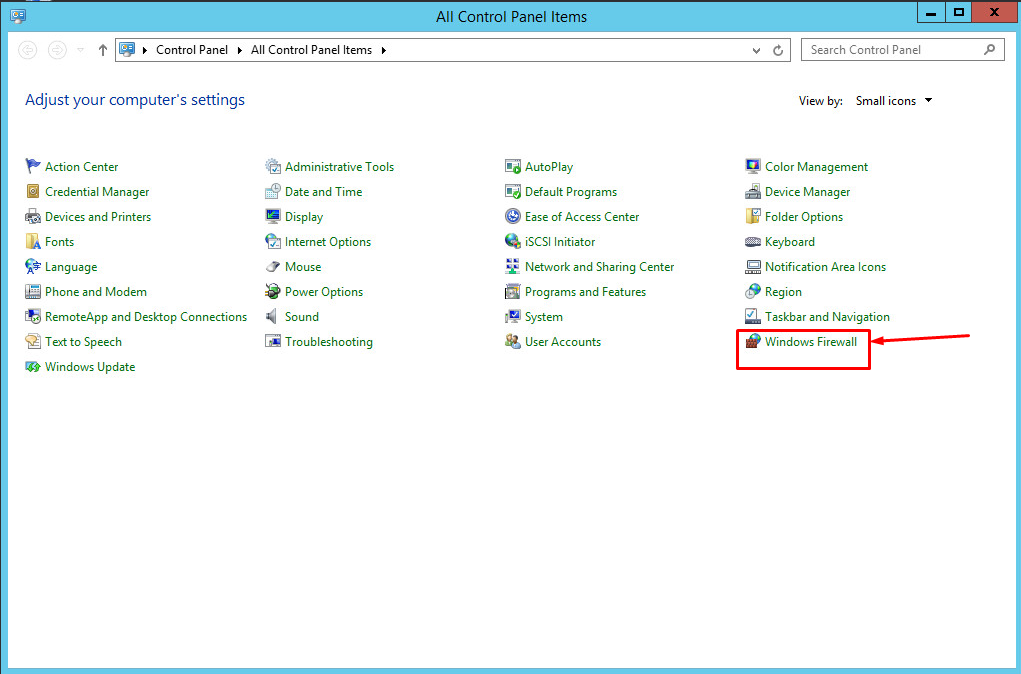Click the Device Manager icon
Viewport: 1021px width, 674px height.
click(753, 191)
